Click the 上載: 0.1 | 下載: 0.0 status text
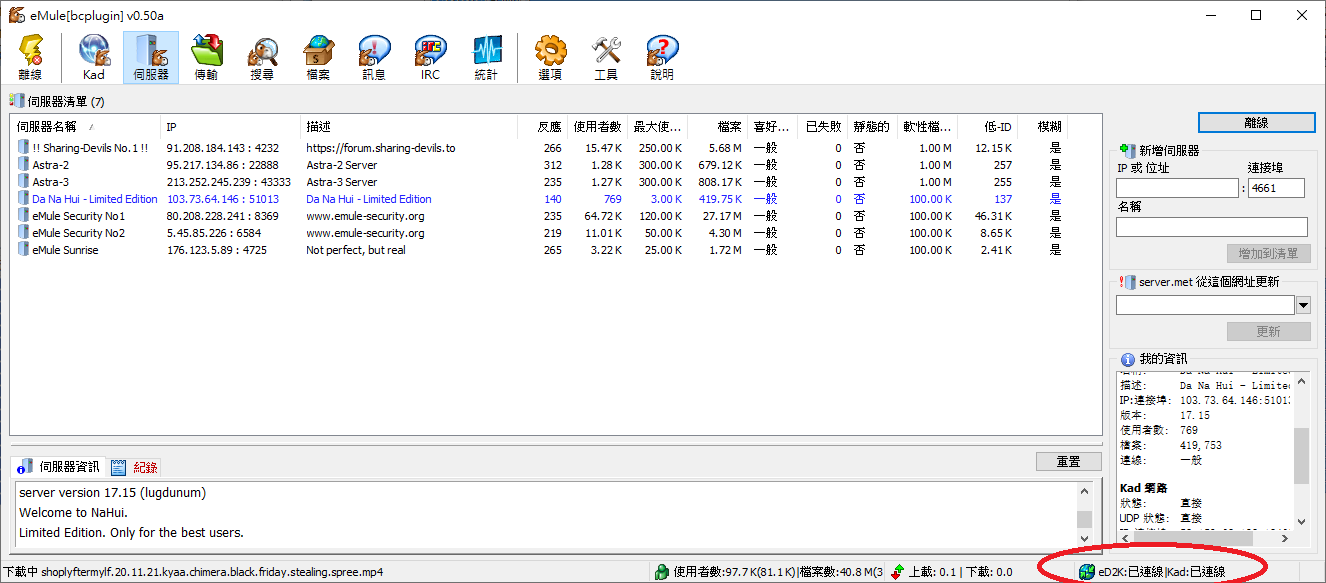This screenshot has width=1326, height=583. point(960,572)
